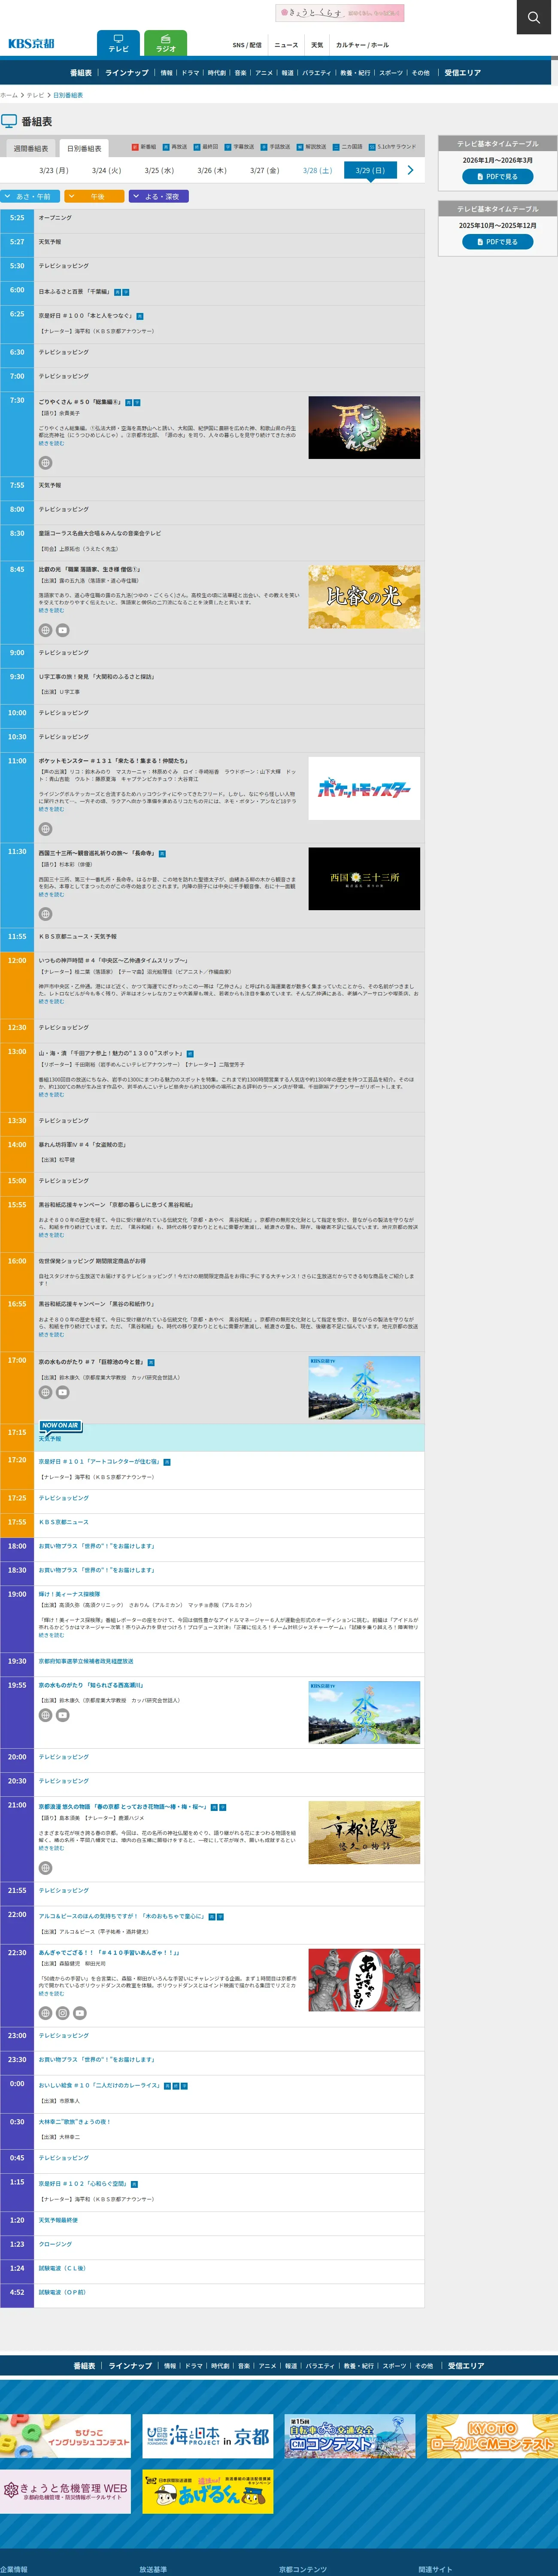Open the ホーム breadcrumb link
This screenshot has width=558, height=2576.
pyautogui.click(x=9, y=95)
